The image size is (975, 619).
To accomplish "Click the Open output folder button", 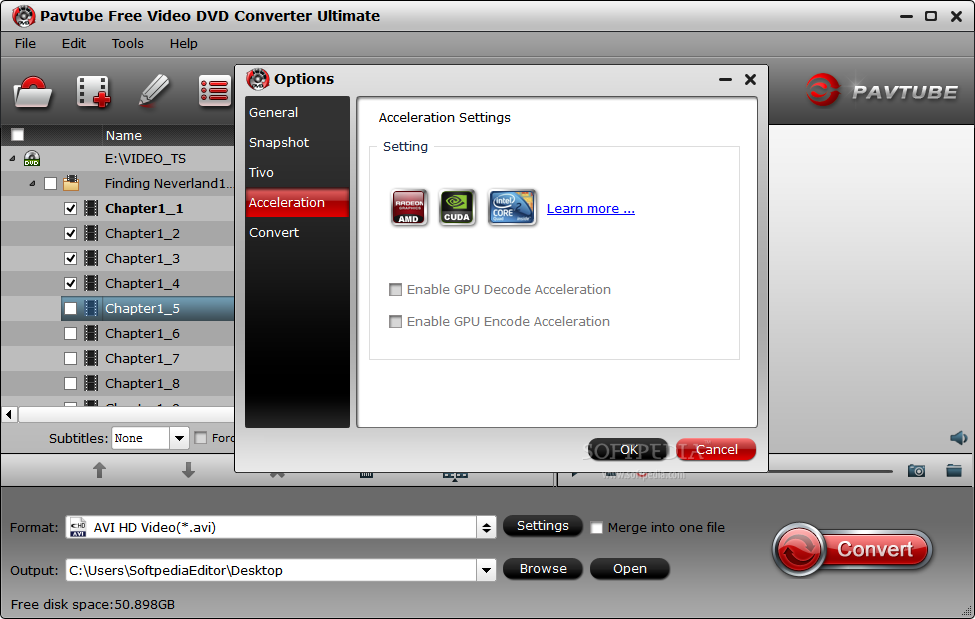I will [x=630, y=569].
